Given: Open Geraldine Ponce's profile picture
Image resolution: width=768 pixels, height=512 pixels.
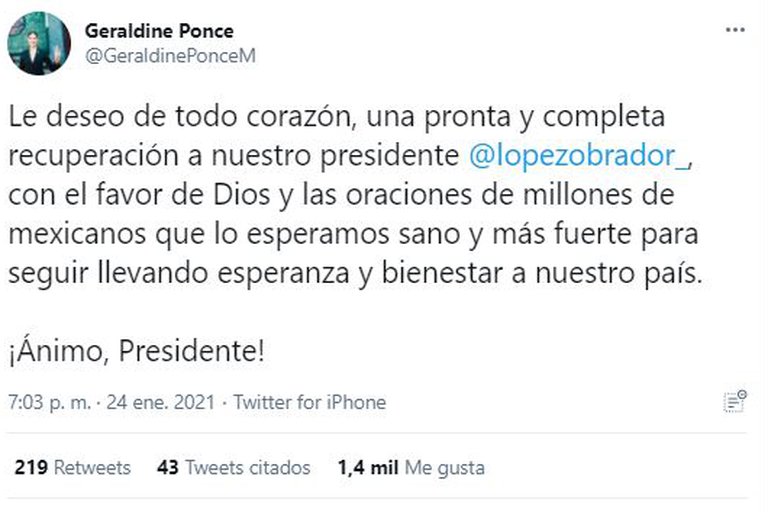Looking at the screenshot, I should click(x=39, y=44).
